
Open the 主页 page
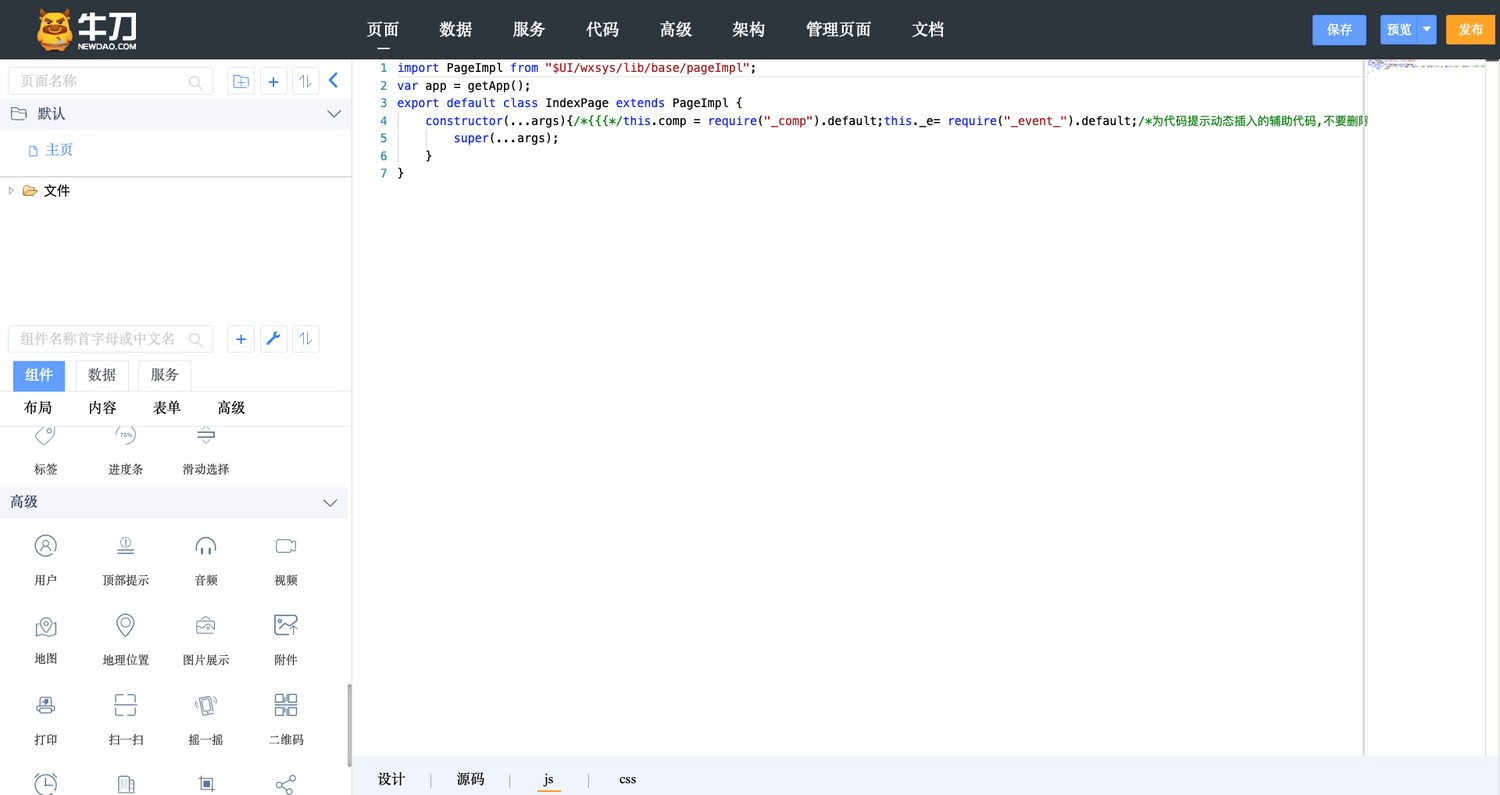coord(59,150)
